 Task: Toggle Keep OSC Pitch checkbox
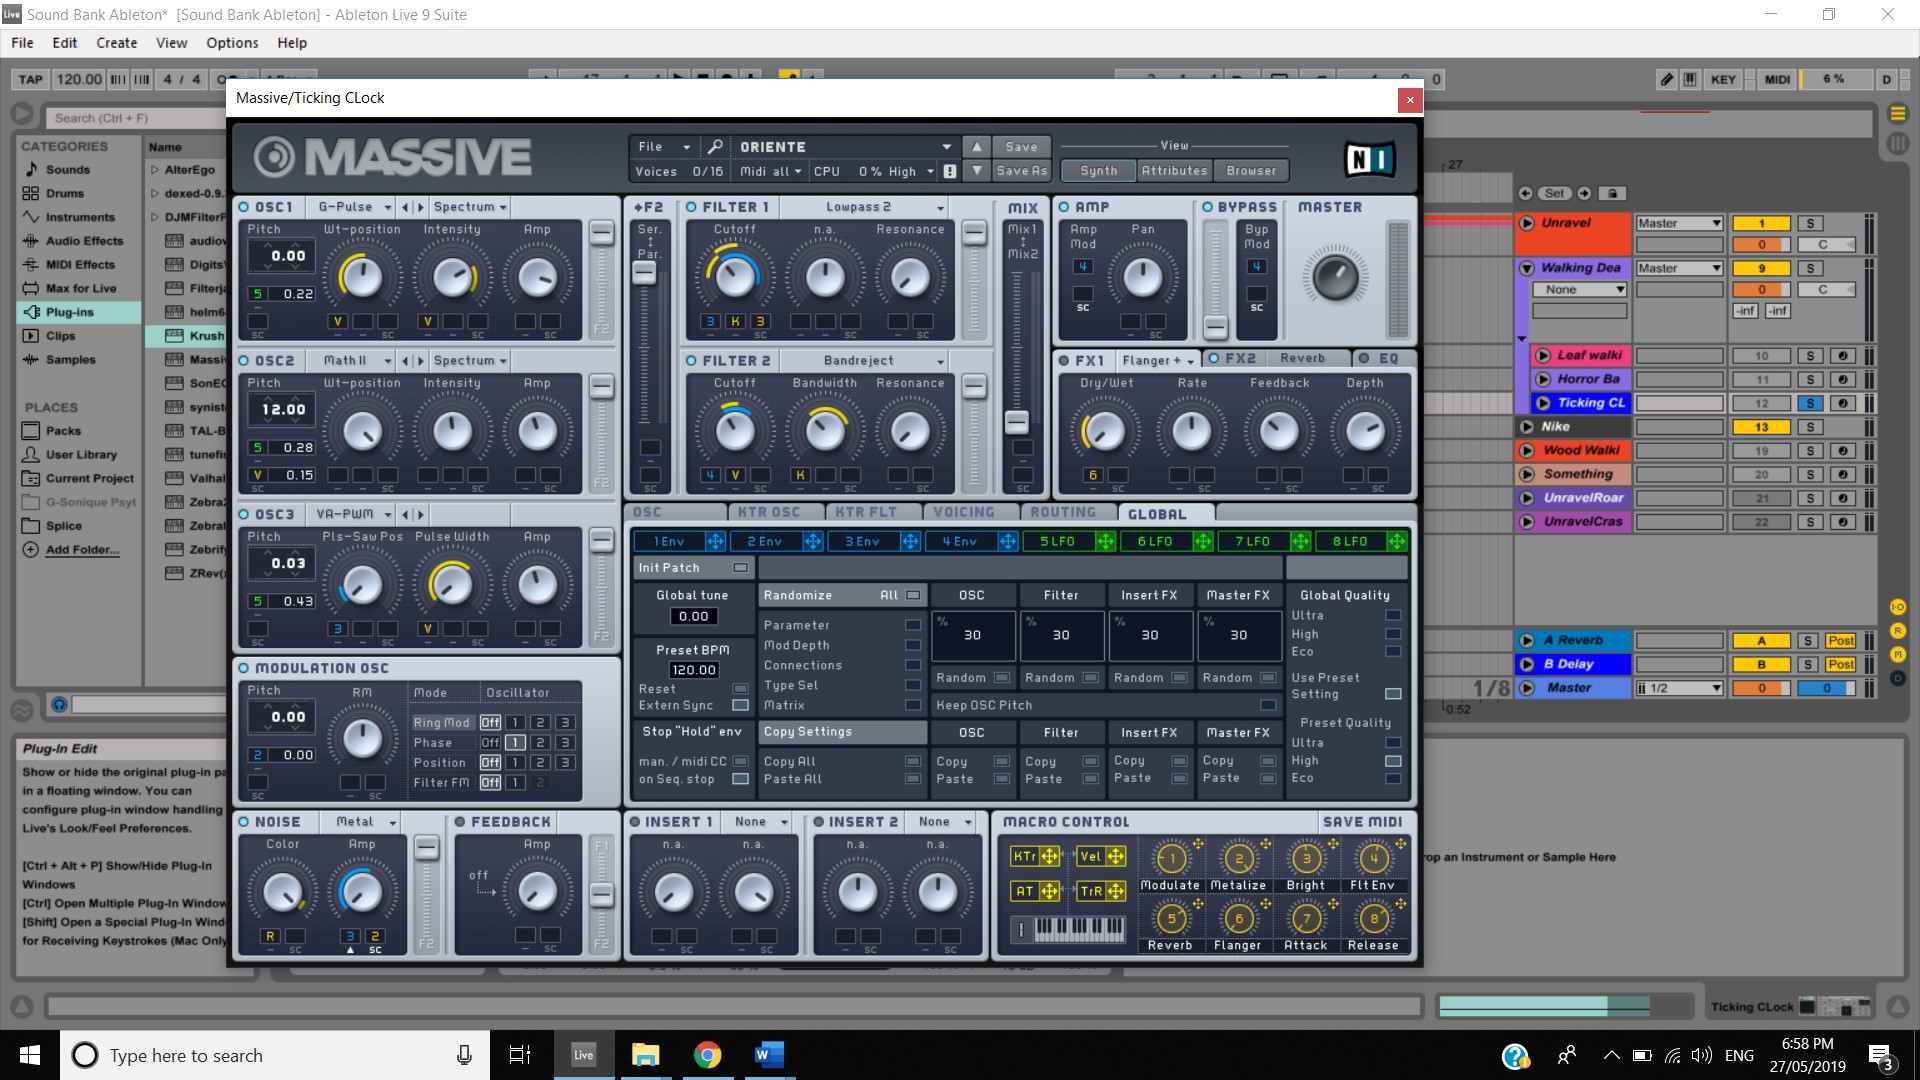(x=1268, y=705)
